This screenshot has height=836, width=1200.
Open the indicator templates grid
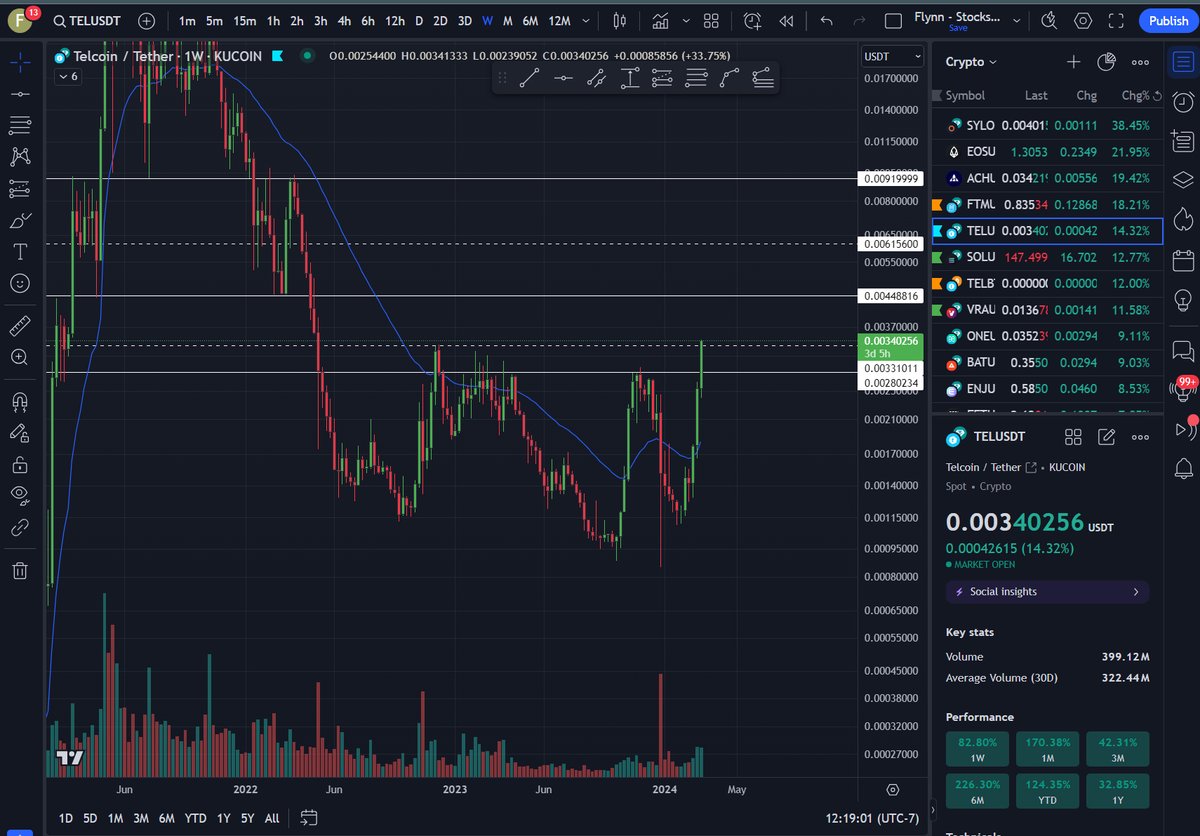(710, 21)
